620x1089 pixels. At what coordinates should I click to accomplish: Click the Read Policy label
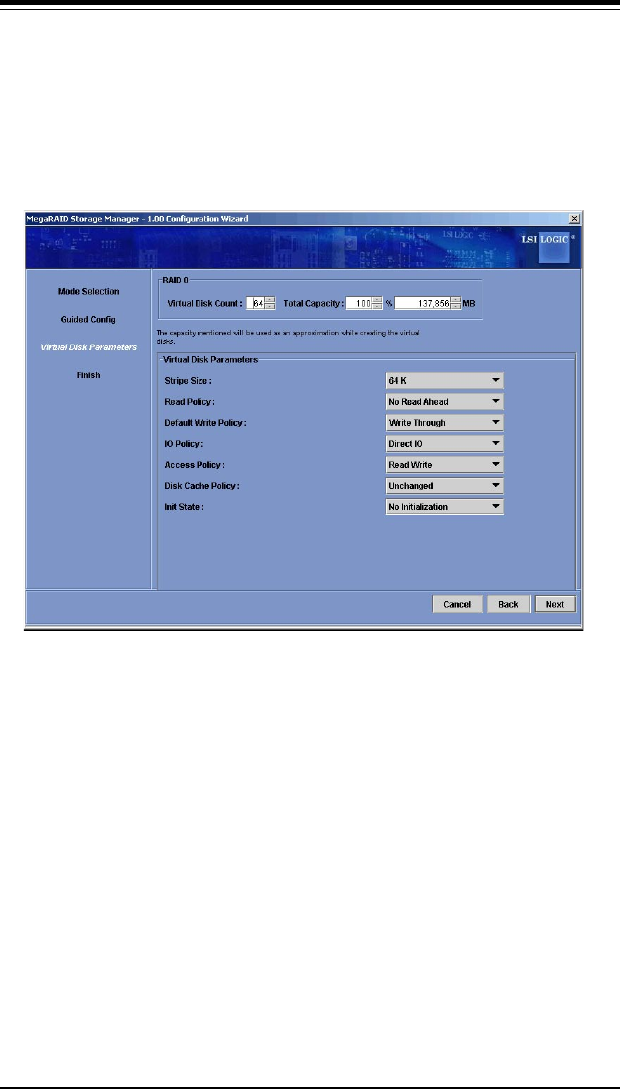pyautogui.click(x=189, y=402)
